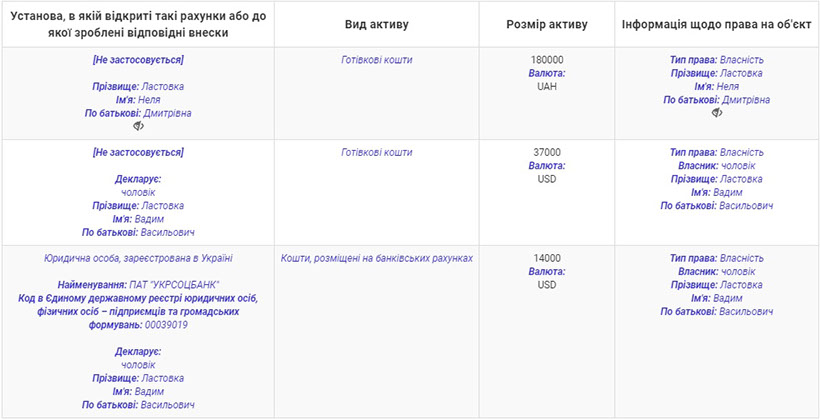The width and height of the screenshot is (820, 420).
Task: Toggle the crossed-eye icon in the first row's rights column
Action: (x=717, y=113)
